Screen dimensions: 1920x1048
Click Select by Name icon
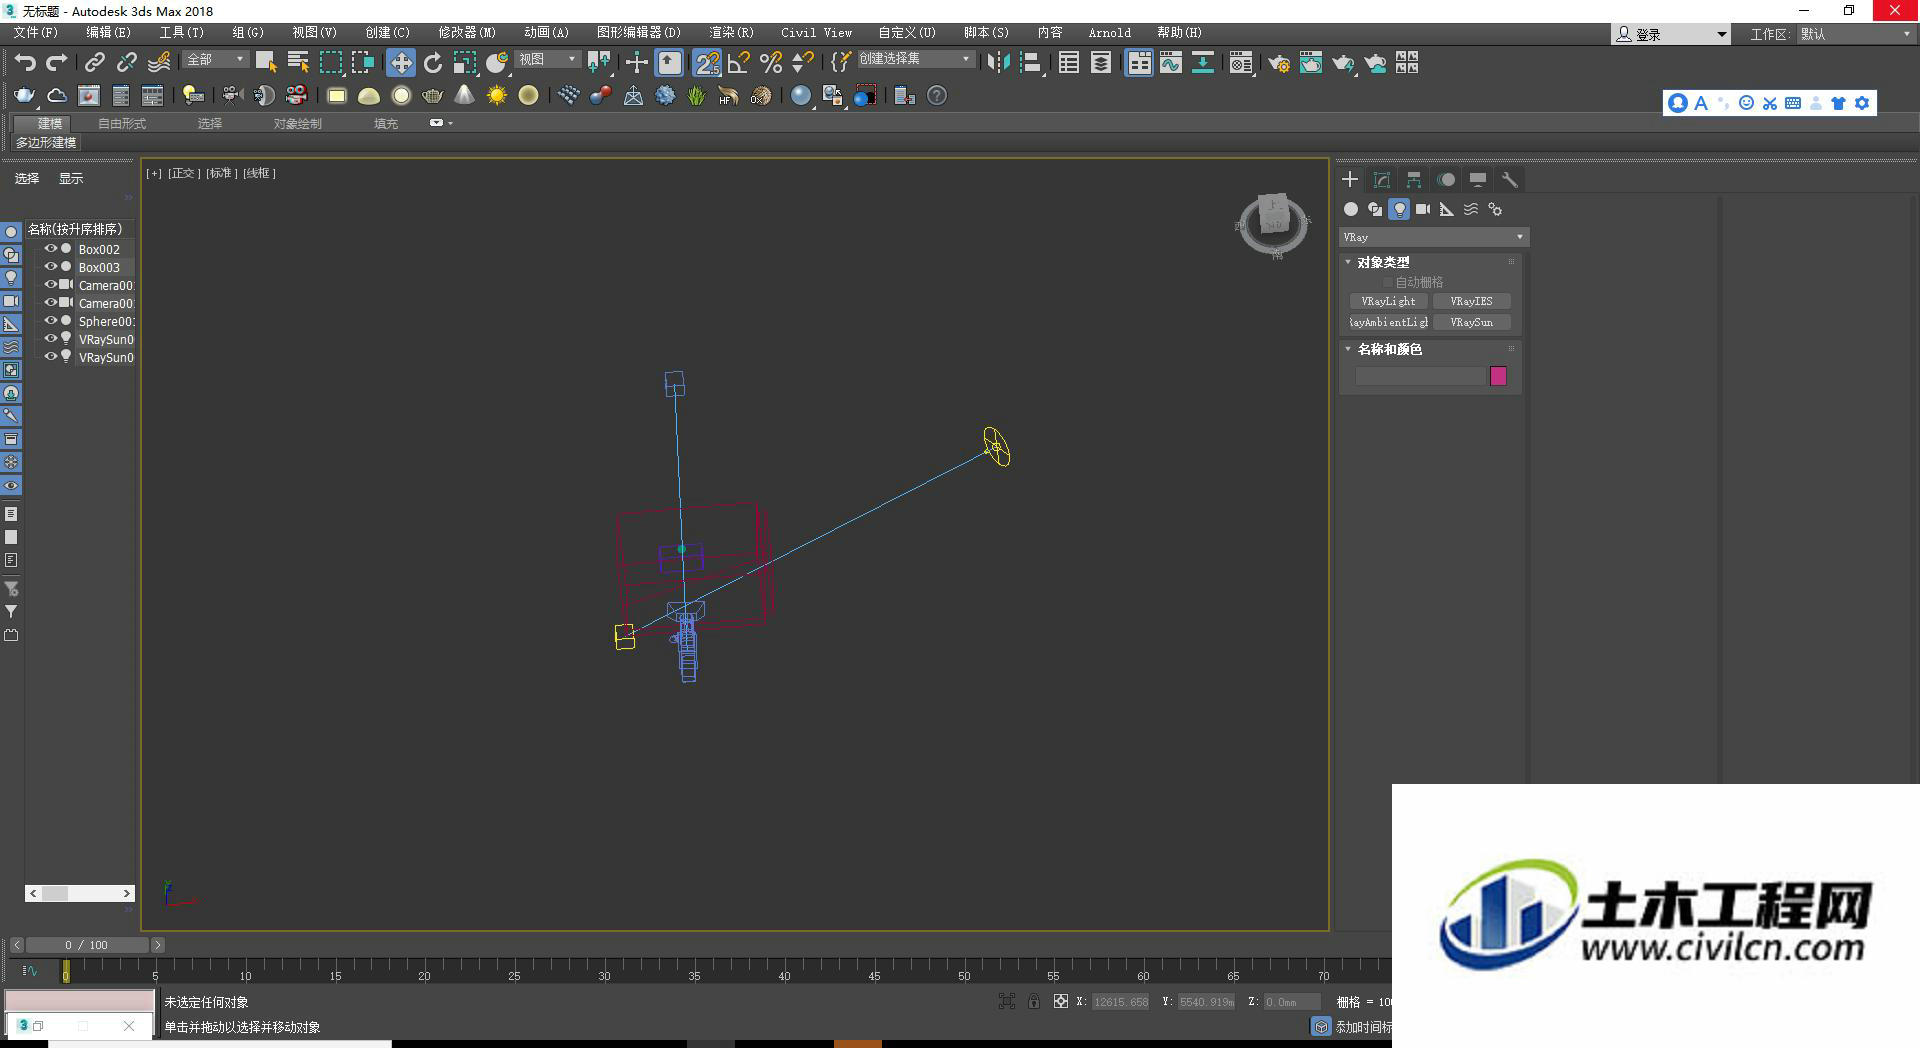tap(298, 63)
